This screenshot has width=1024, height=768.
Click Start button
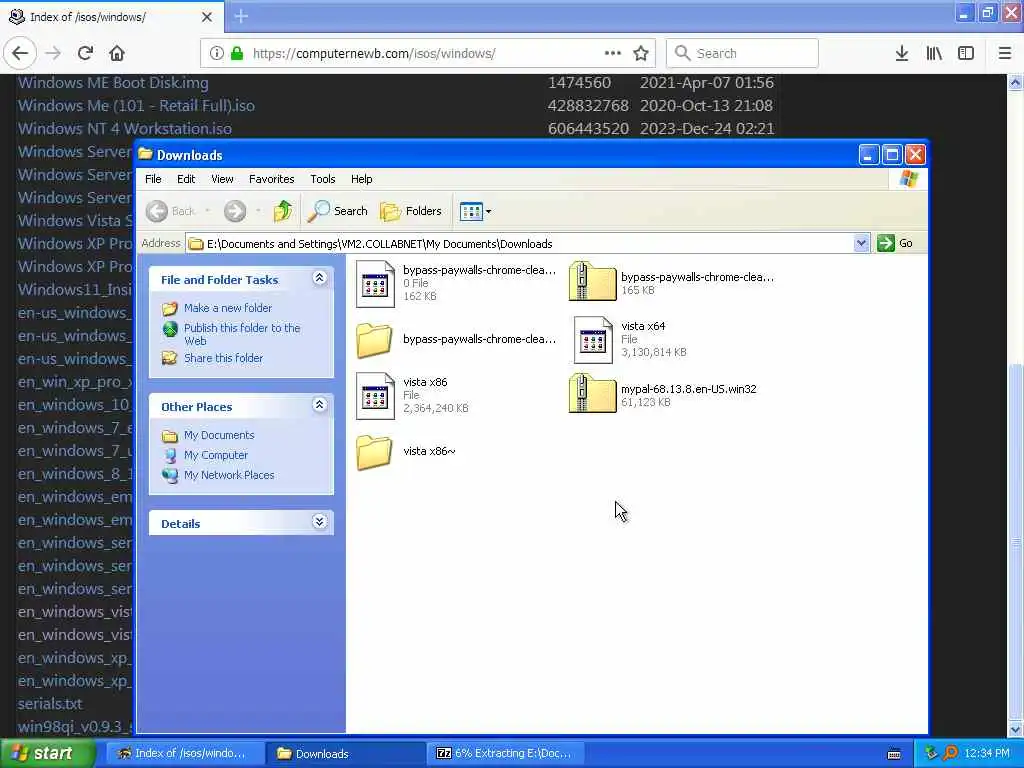tap(47, 754)
